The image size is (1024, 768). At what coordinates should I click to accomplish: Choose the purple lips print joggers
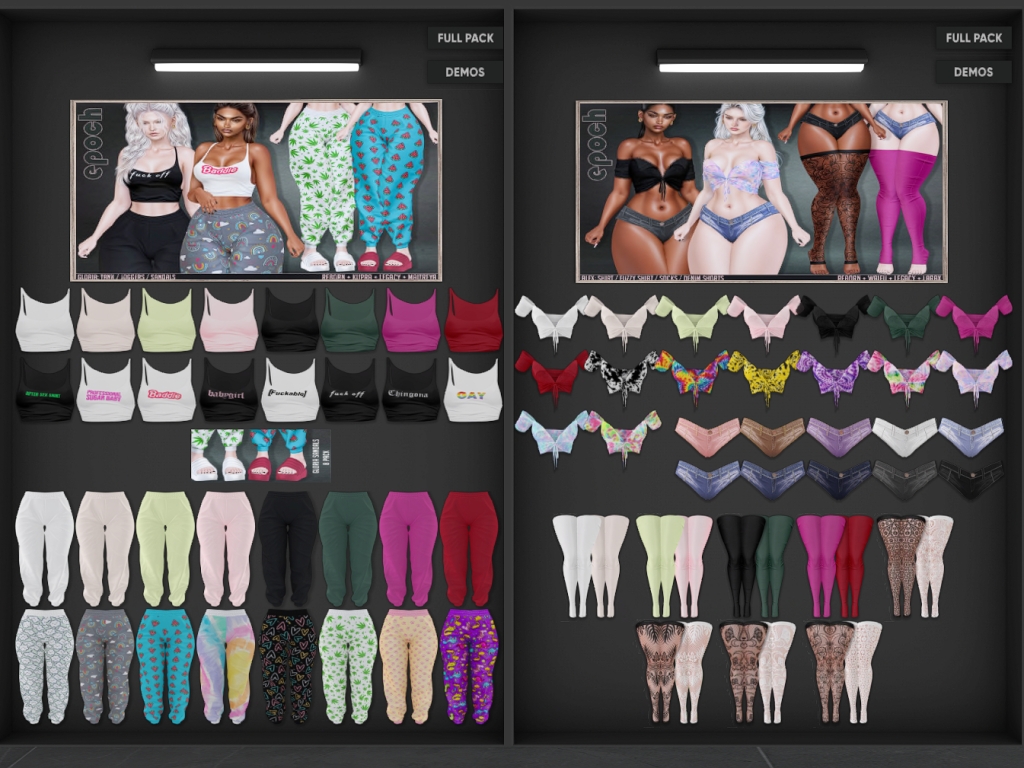pyautogui.click(x=469, y=665)
